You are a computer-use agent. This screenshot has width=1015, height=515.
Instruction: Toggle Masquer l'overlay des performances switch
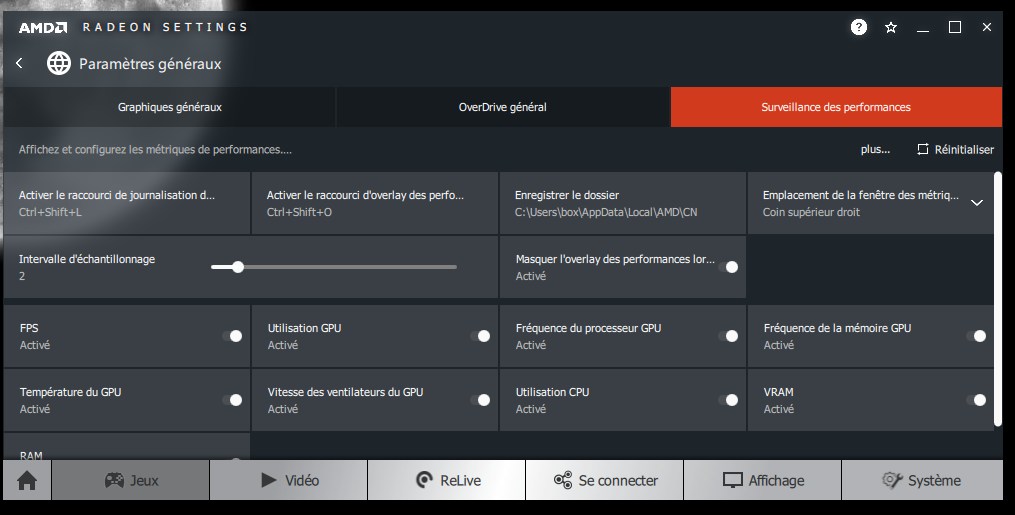tap(728, 267)
